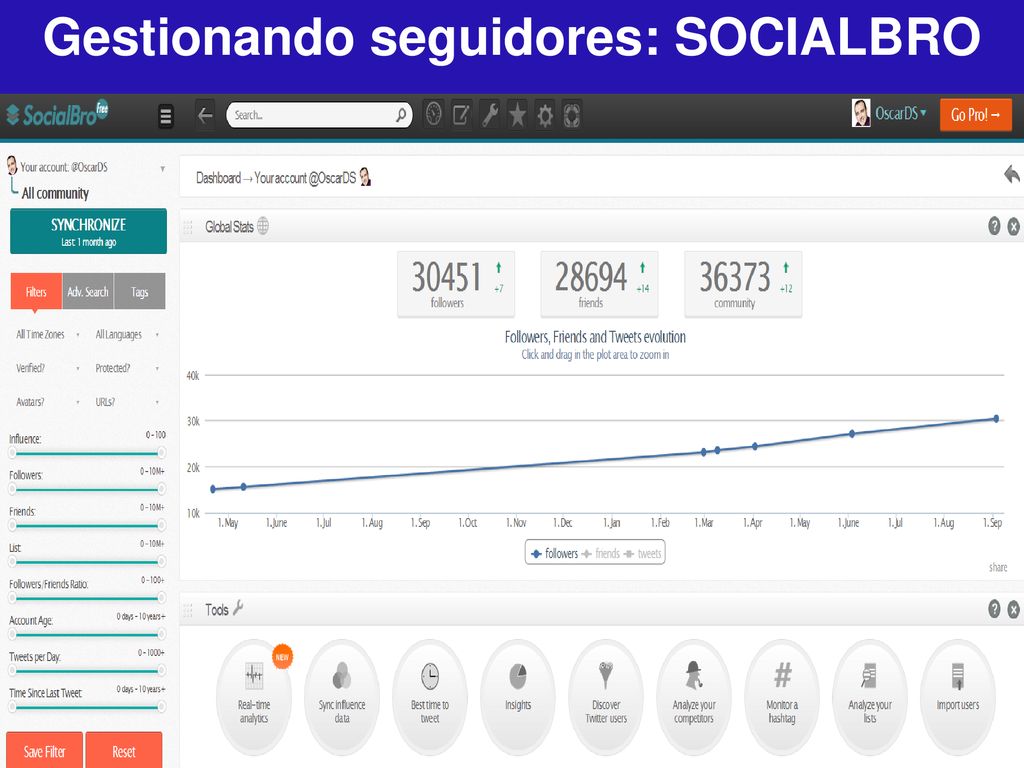The height and width of the screenshot is (768, 1024).
Task: Switch to Adv. Search tab
Action: [x=88, y=291]
